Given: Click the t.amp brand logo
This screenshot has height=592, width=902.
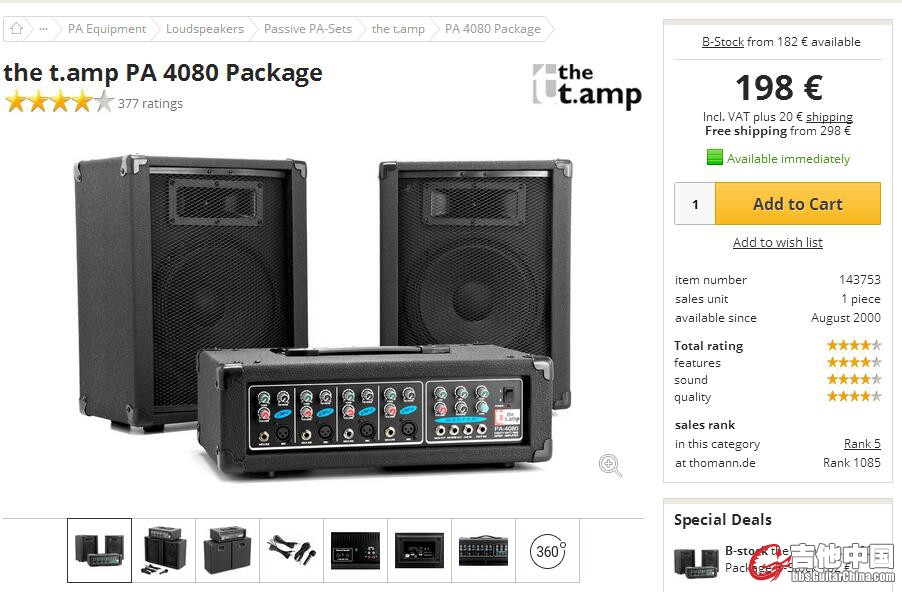Looking at the screenshot, I should [586, 86].
